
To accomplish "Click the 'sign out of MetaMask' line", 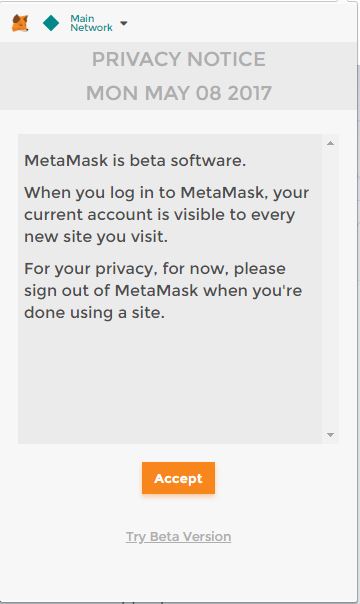I will [x=163, y=290].
